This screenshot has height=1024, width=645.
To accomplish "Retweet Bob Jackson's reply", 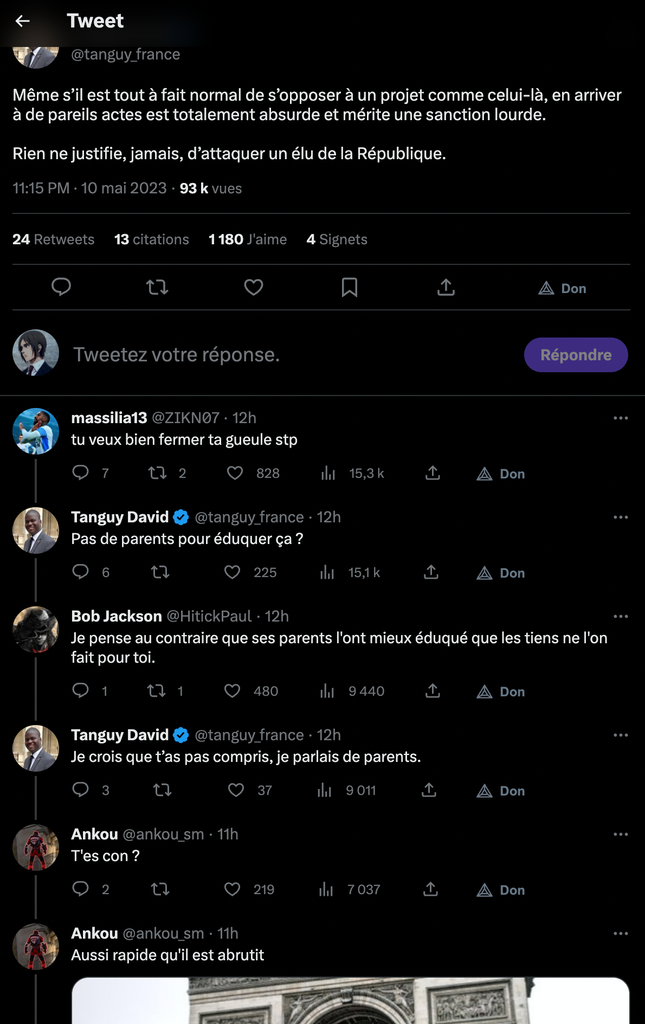I will (156, 691).
